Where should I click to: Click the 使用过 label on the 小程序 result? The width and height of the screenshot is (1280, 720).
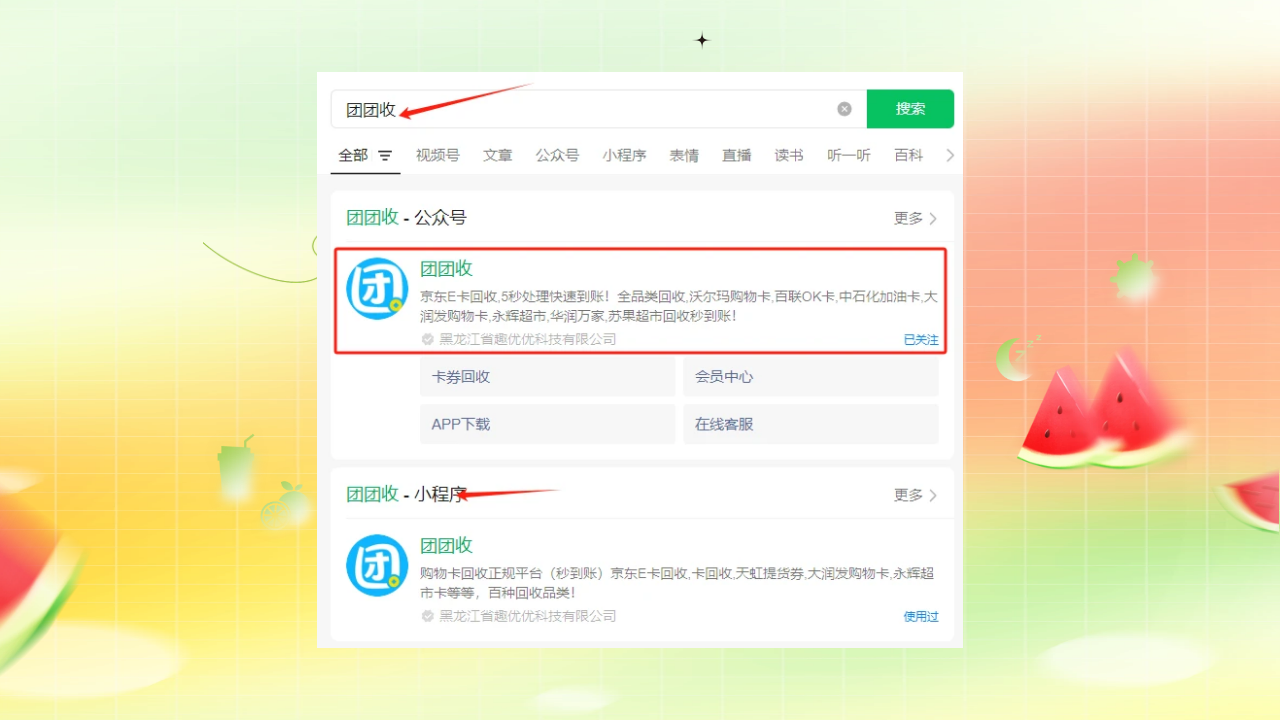tap(921, 616)
